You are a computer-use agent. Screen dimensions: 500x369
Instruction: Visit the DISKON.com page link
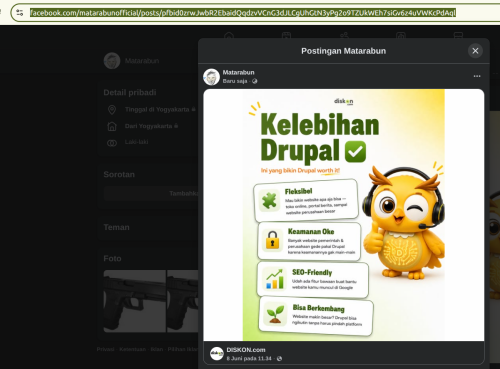click(x=246, y=350)
